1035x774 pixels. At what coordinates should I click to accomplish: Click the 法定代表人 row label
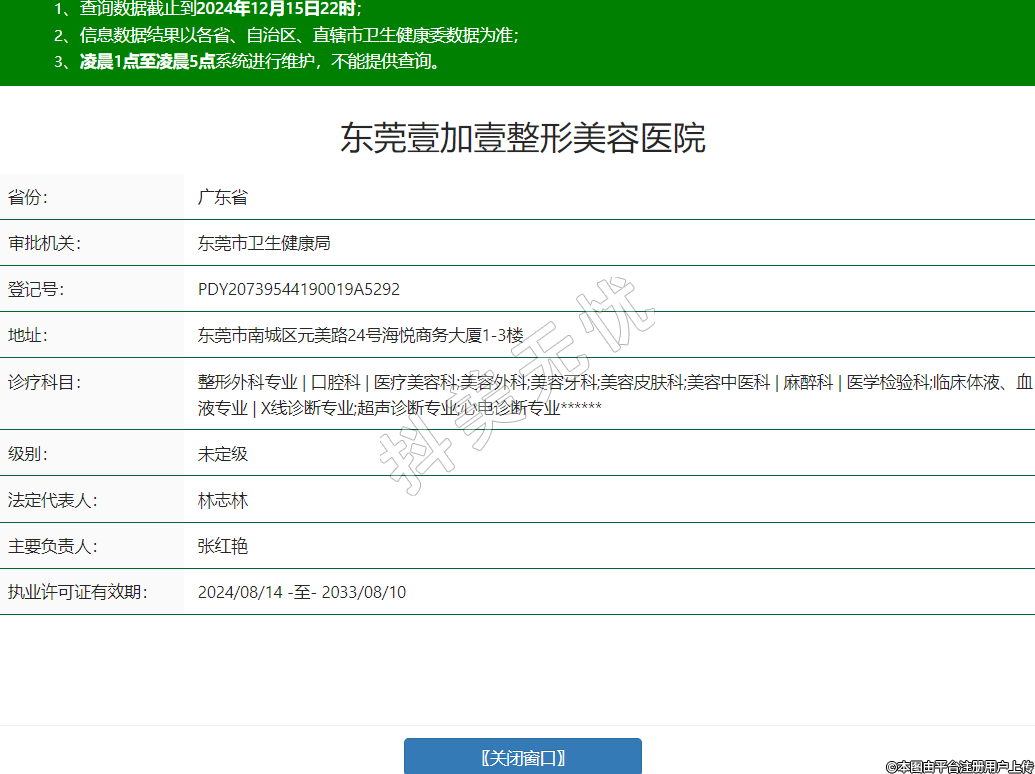52,500
